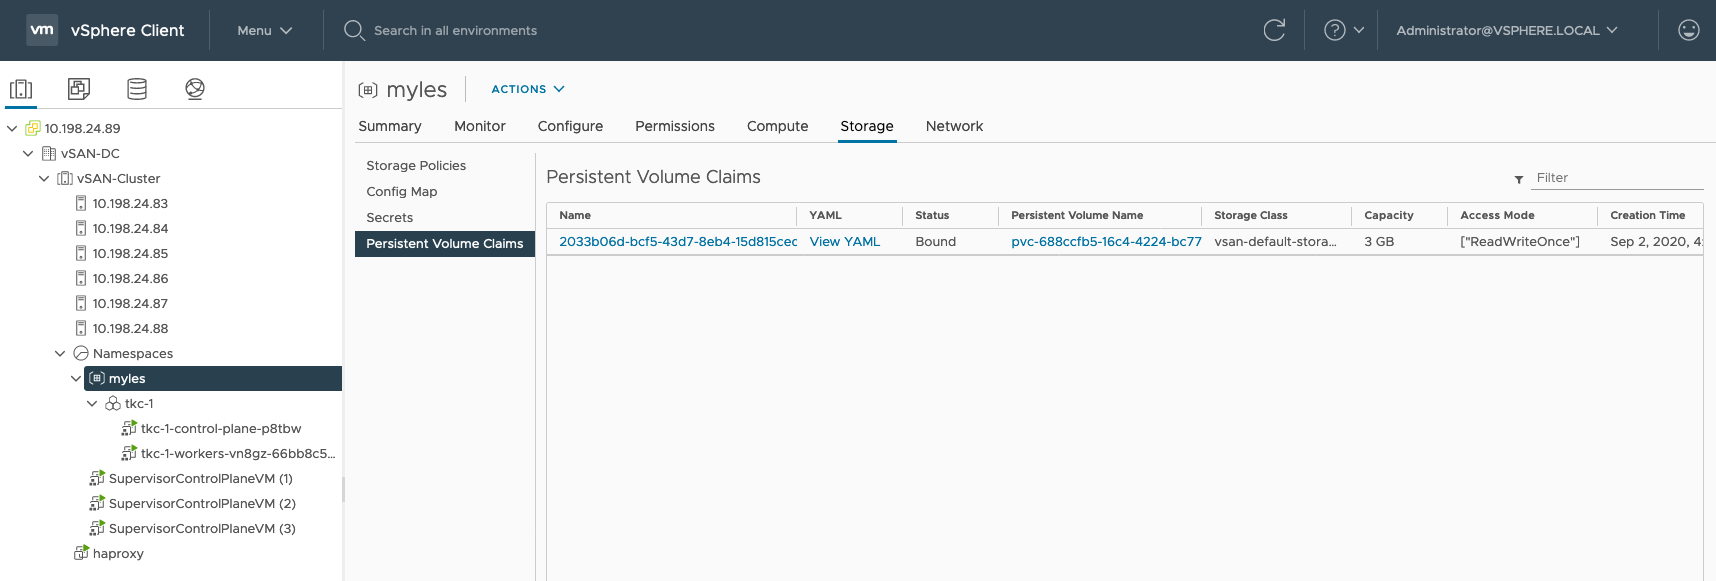Collapse the 10.198.24.89 vCenter node
The height and width of the screenshot is (581, 1716).
pyautogui.click(x=12, y=128)
